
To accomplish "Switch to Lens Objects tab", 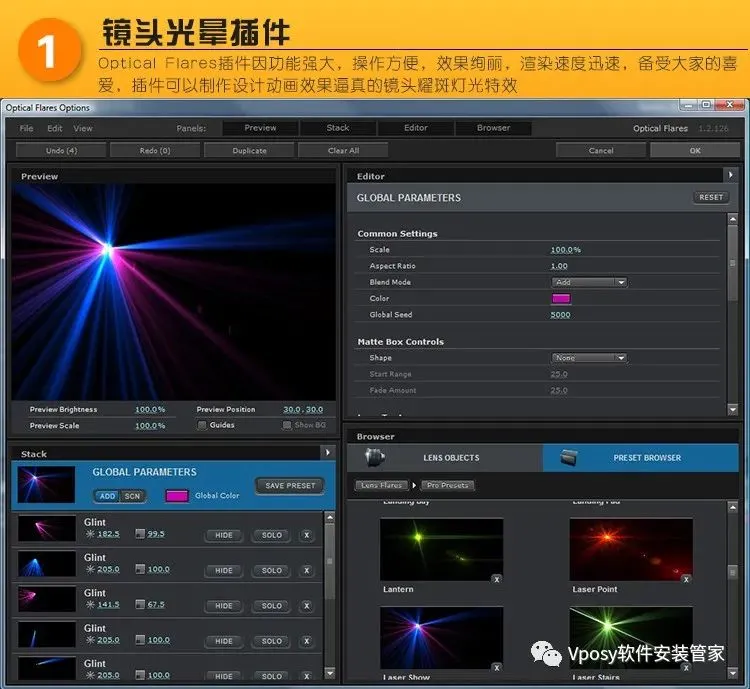I will (x=445, y=458).
